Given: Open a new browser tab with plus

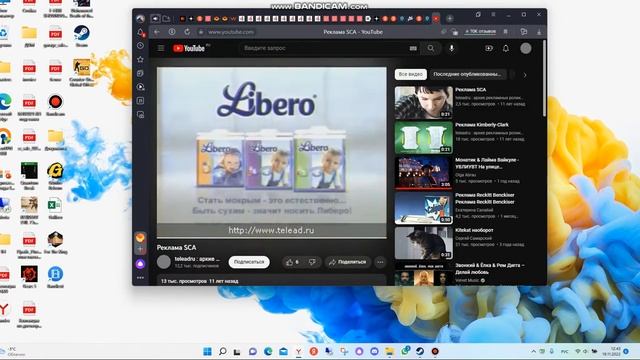Looking at the screenshot, I should point(449,18).
